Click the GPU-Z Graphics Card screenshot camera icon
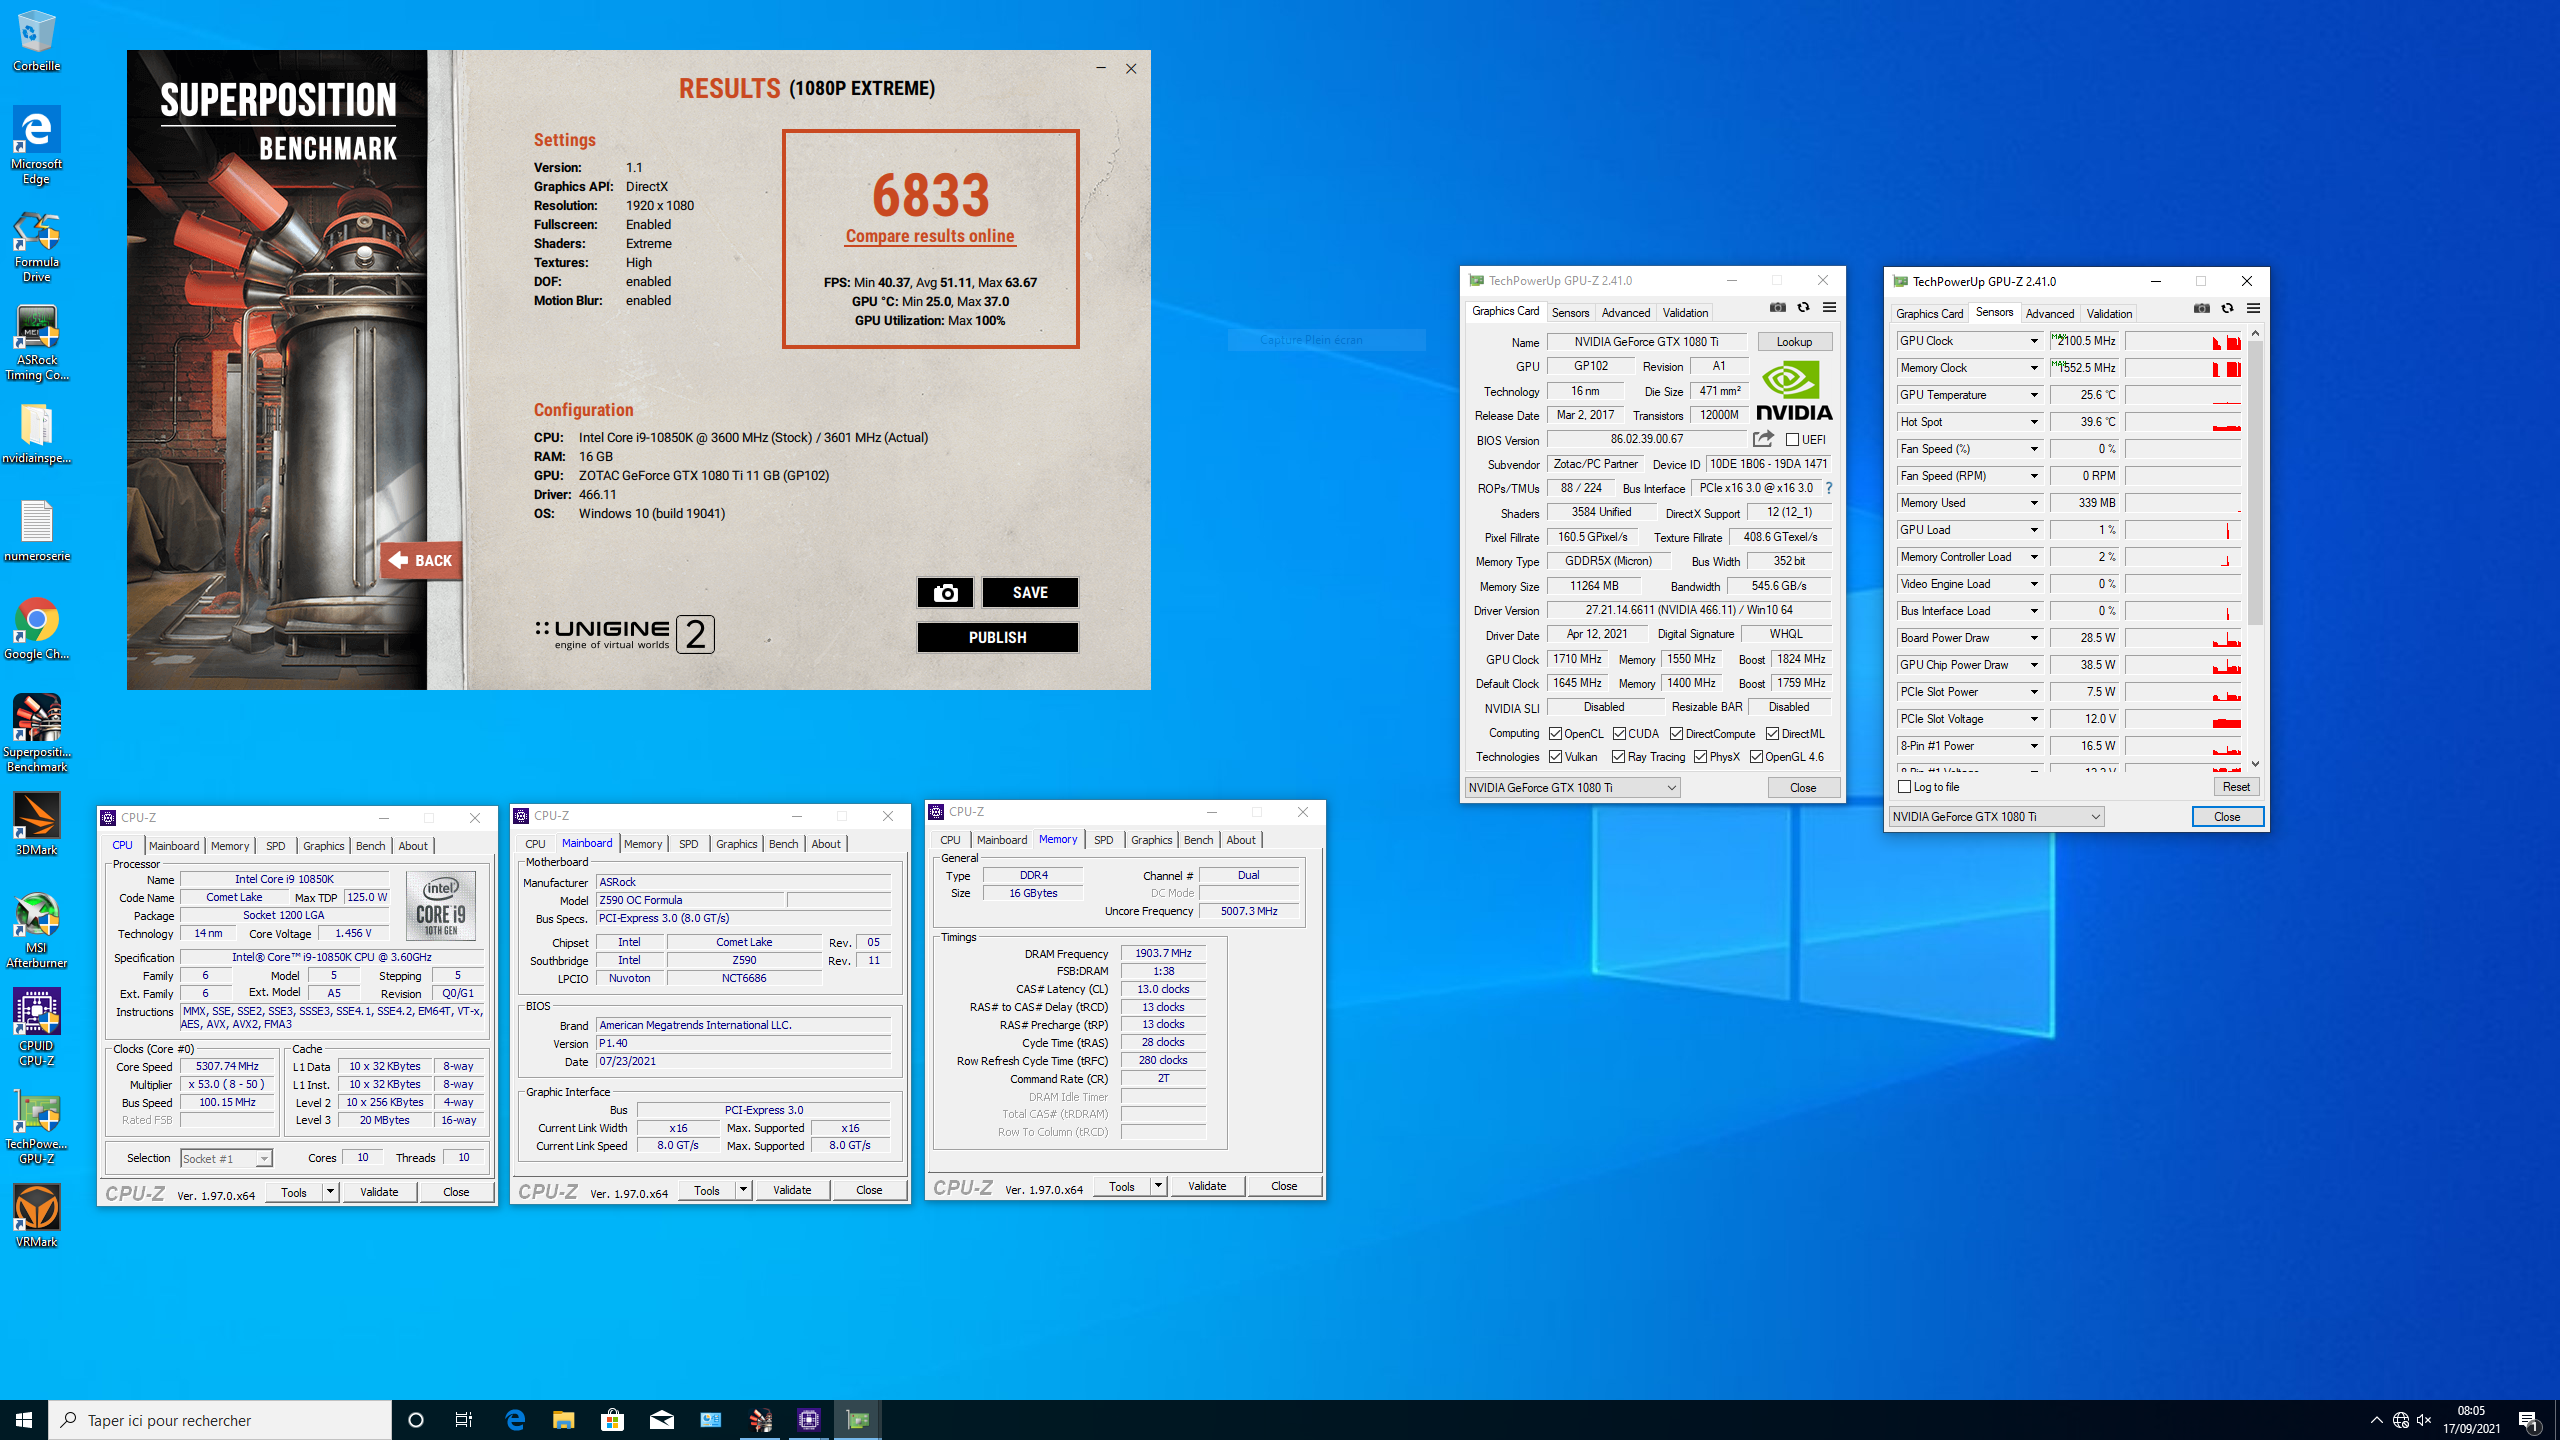 tap(1777, 308)
